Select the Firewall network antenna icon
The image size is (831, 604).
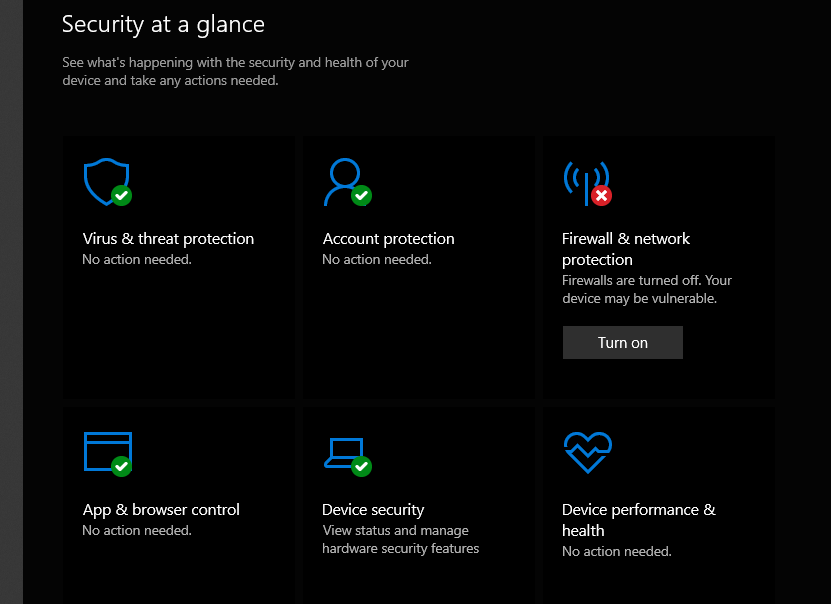point(586,181)
